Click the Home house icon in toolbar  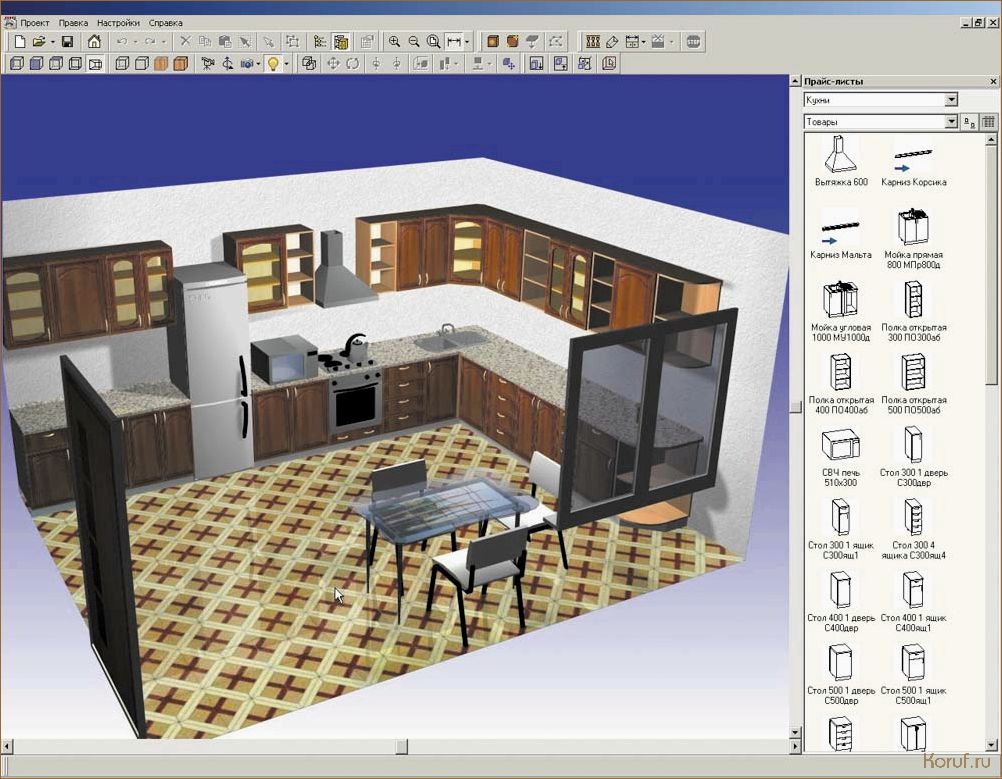point(94,42)
